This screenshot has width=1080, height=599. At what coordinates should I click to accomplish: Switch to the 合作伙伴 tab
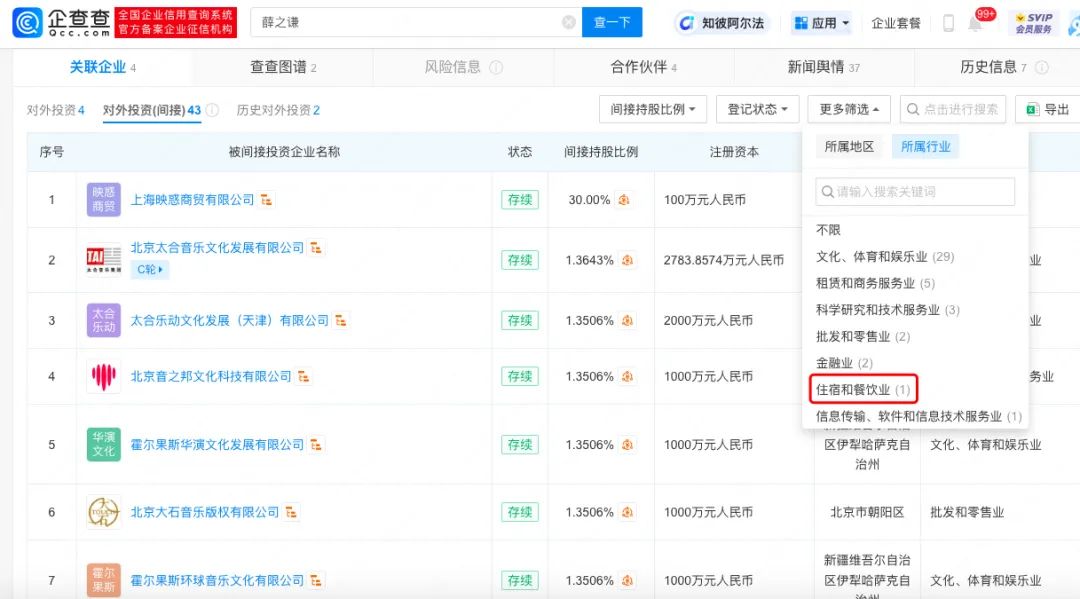coord(643,67)
